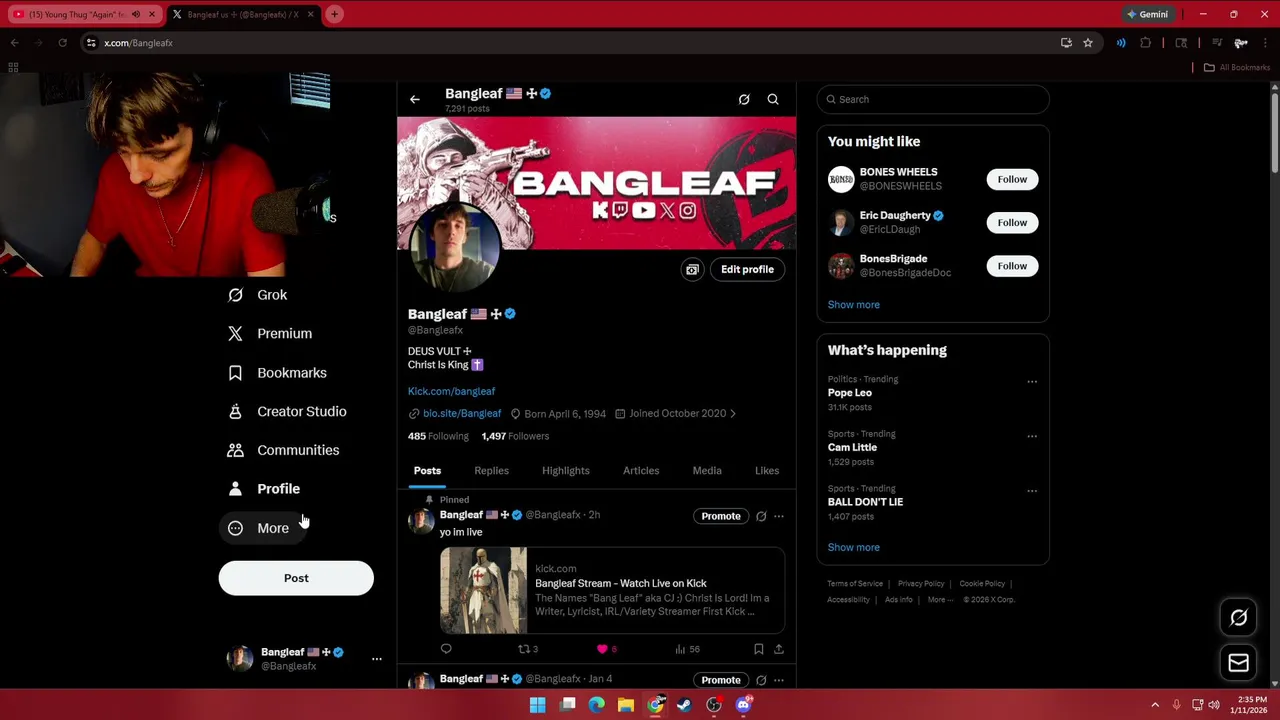The image size is (1280, 720).
Task: Open Windows Start menu
Action: [538, 705]
